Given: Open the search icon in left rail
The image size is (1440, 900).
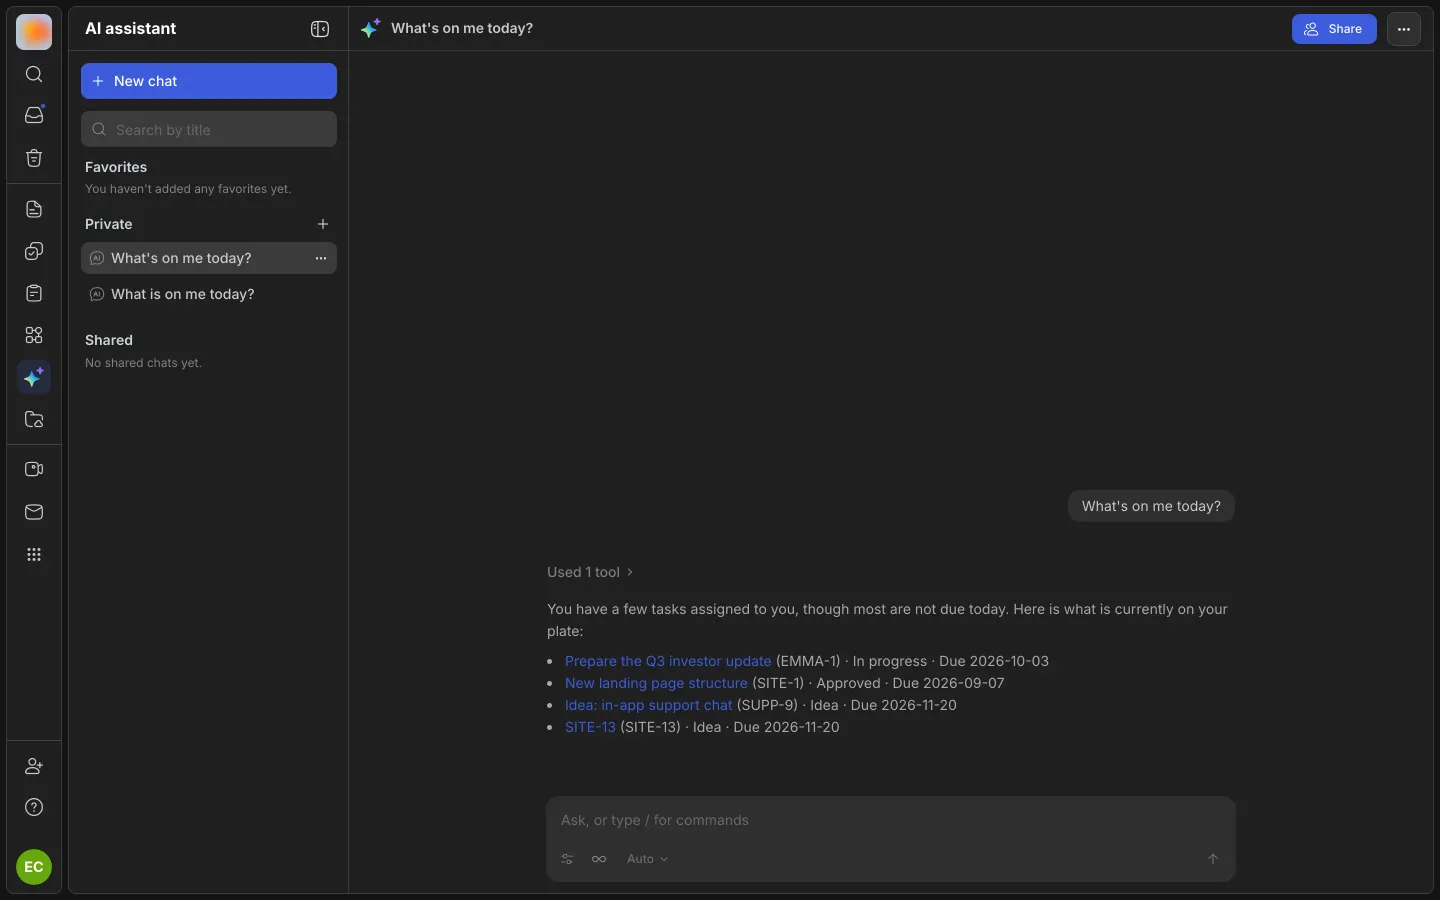Looking at the screenshot, I should pos(34,75).
